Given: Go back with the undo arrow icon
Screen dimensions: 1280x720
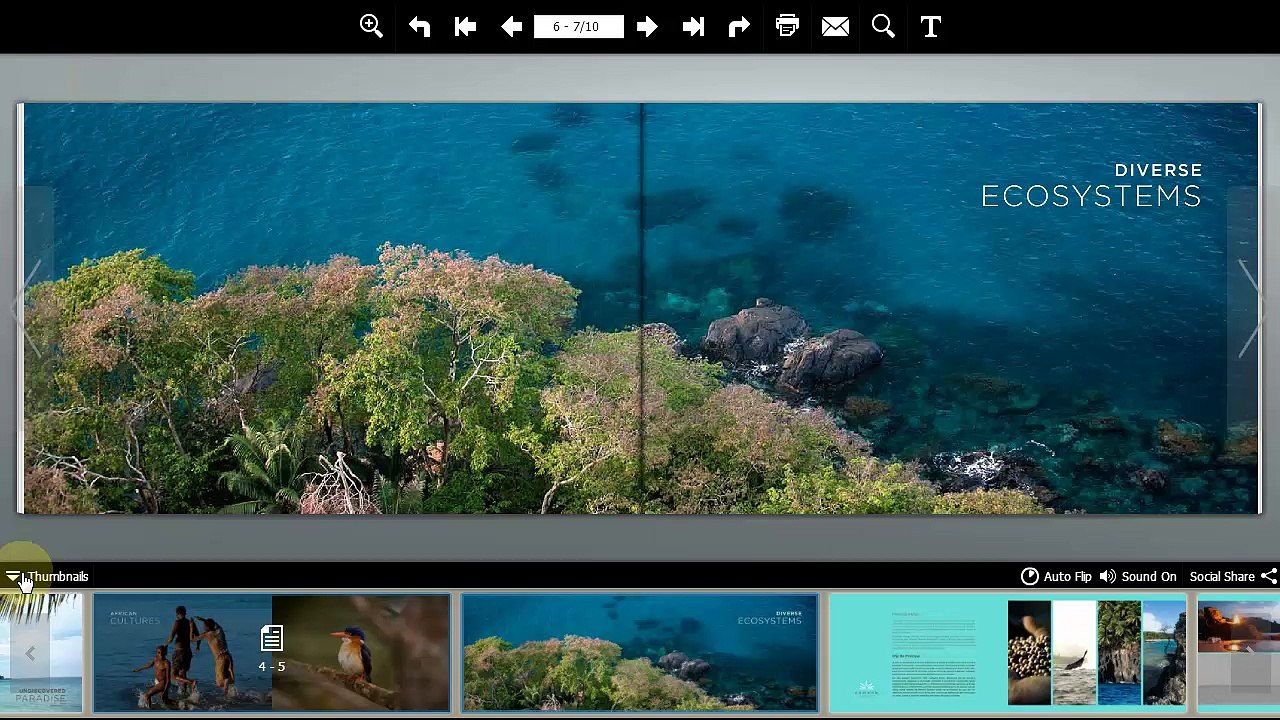Looking at the screenshot, I should tap(419, 27).
